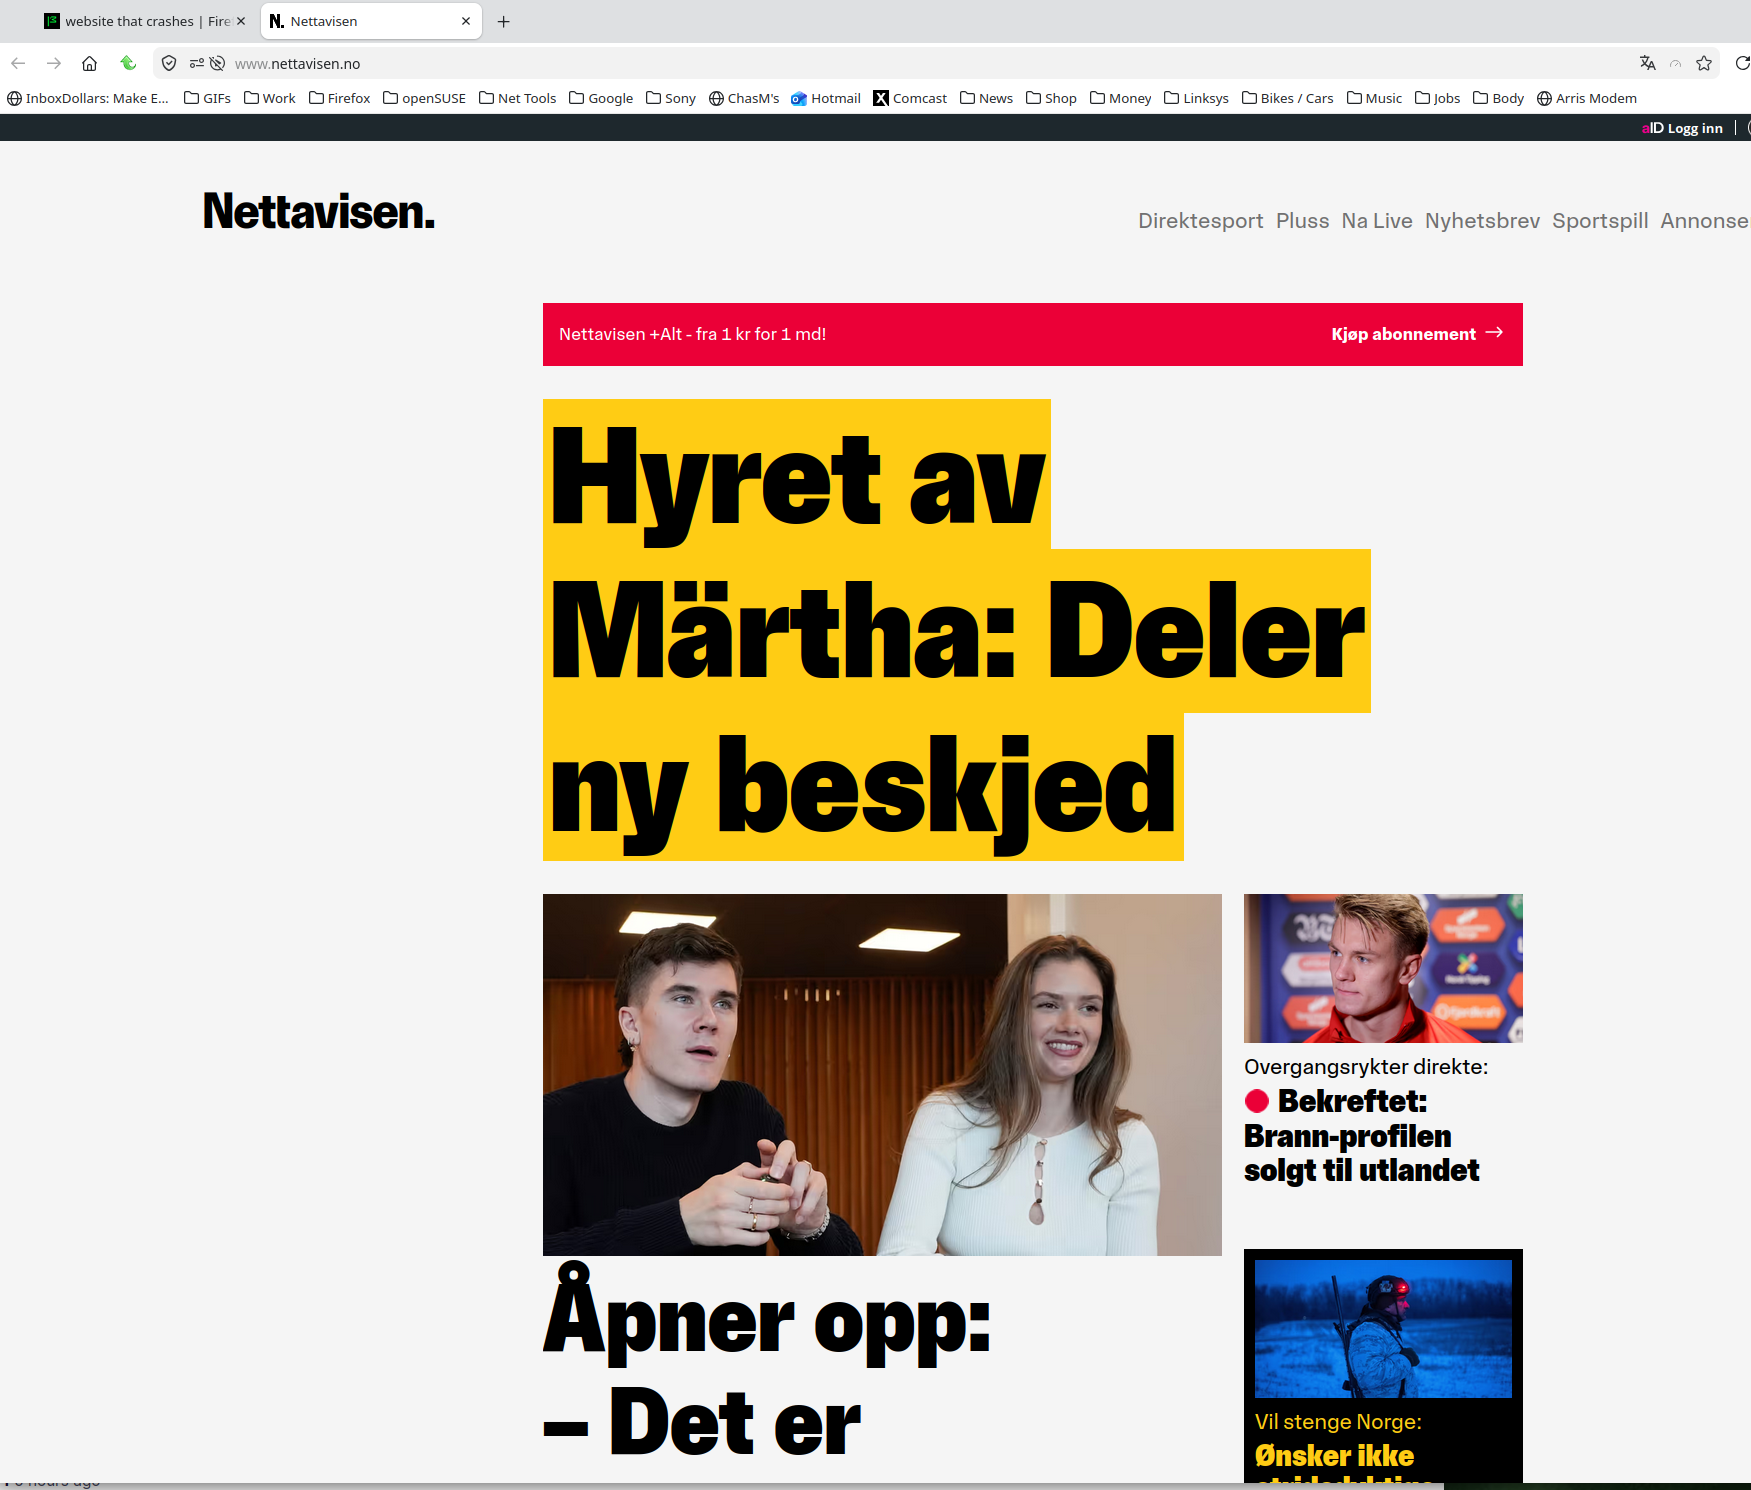Open the Annonse menu item
The height and width of the screenshot is (1490, 1751).
click(1705, 221)
